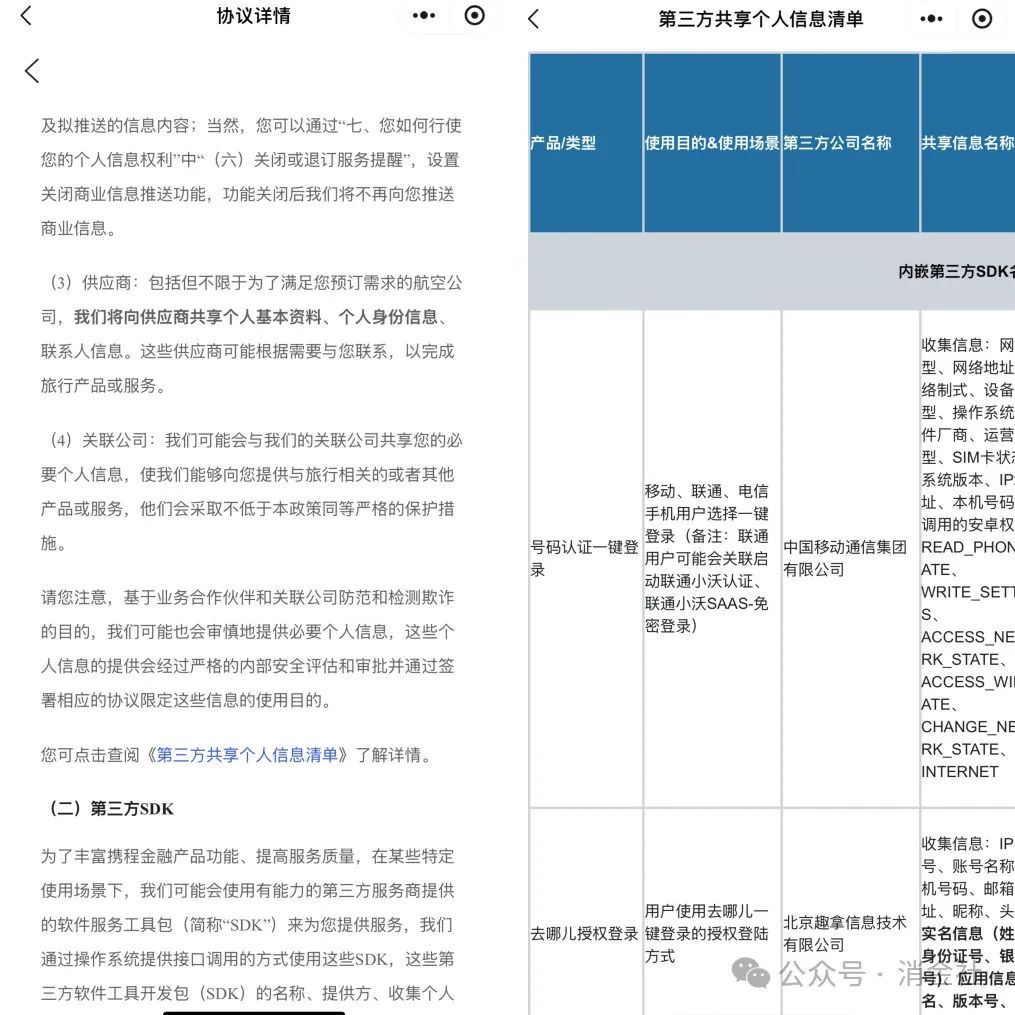Open three-dot menu beside 第三方共享个人信息清单
The image size is (1015, 1015).
click(x=931, y=19)
